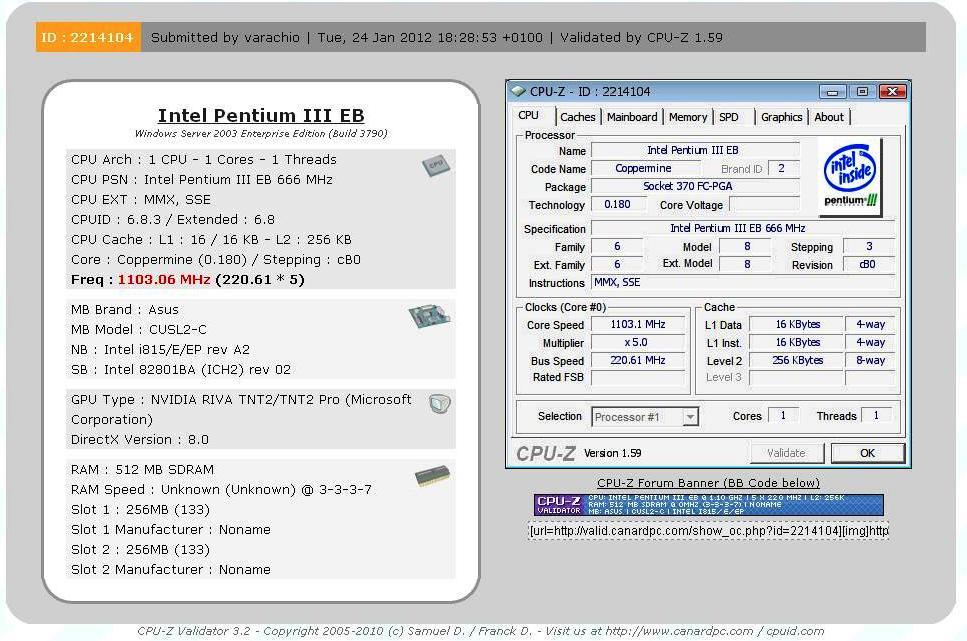Click the empty Rated FSB field
Screen dimensions: 967x641
pos(638,378)
